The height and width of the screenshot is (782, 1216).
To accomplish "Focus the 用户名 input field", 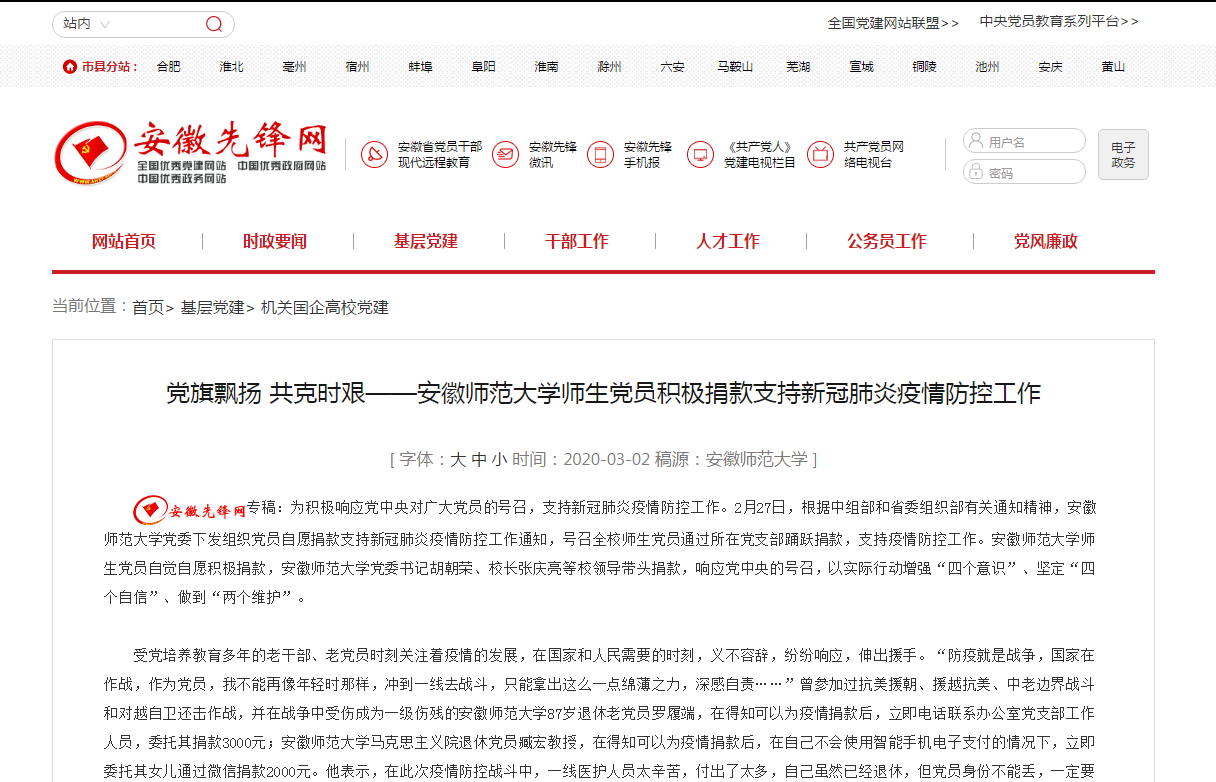I will point(1024,141).
